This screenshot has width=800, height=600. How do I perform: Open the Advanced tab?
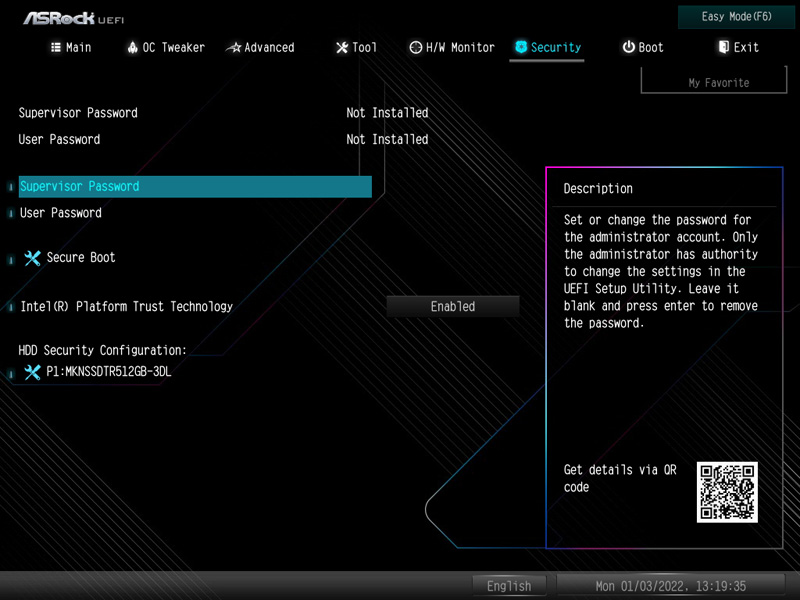click(x=260, y=47)
